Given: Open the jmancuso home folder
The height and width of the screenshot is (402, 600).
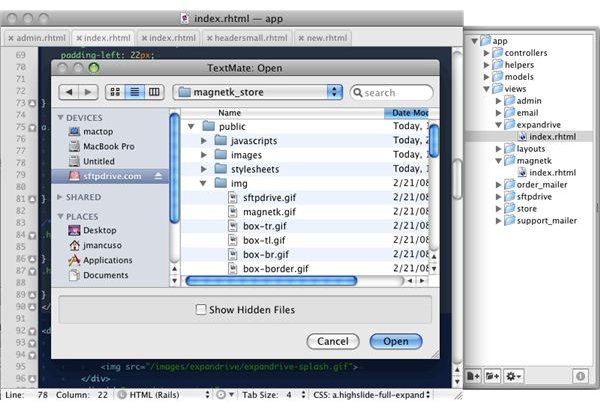Looking at the screenshot, I should click(x=102, y=245).
